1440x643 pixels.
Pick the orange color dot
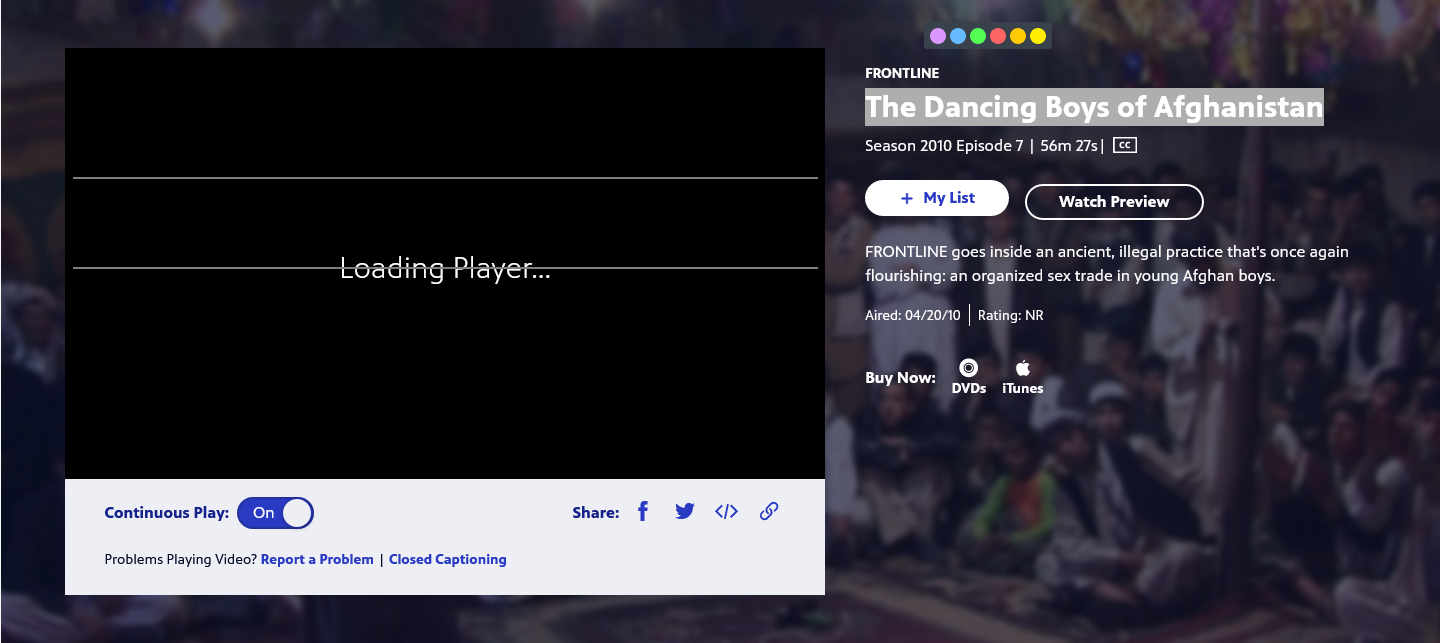(1018, 36)
